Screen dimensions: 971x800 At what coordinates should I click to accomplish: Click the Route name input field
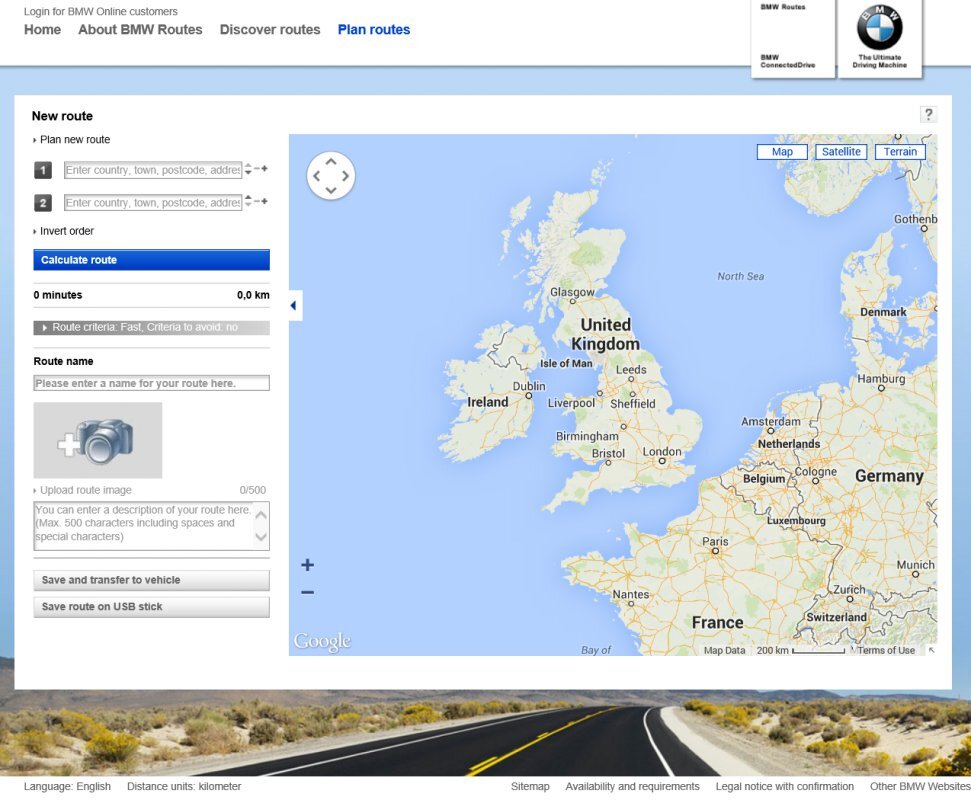pyautogui.click(x=151, y=383)
